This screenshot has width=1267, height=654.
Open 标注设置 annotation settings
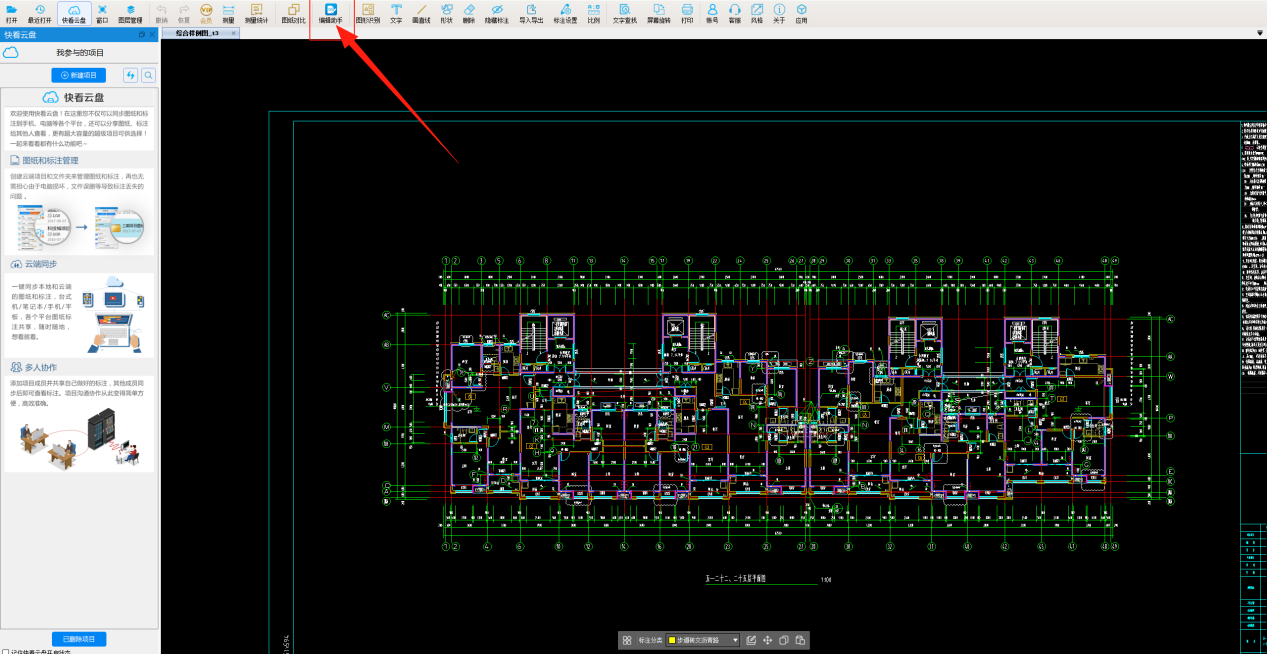click(566, 13)
